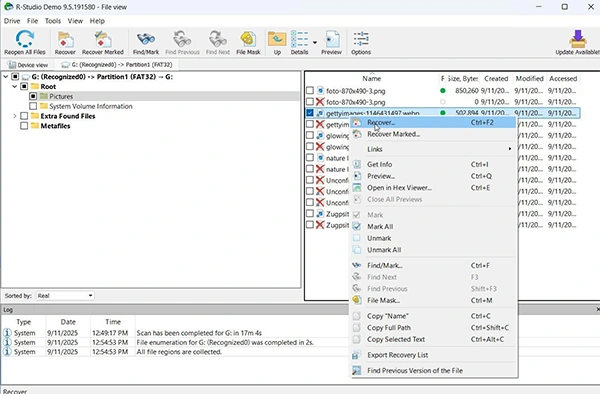
Task: Click the Recover Marked icon in the context menu
Action: pyautogui.click(x=357, y=134)
